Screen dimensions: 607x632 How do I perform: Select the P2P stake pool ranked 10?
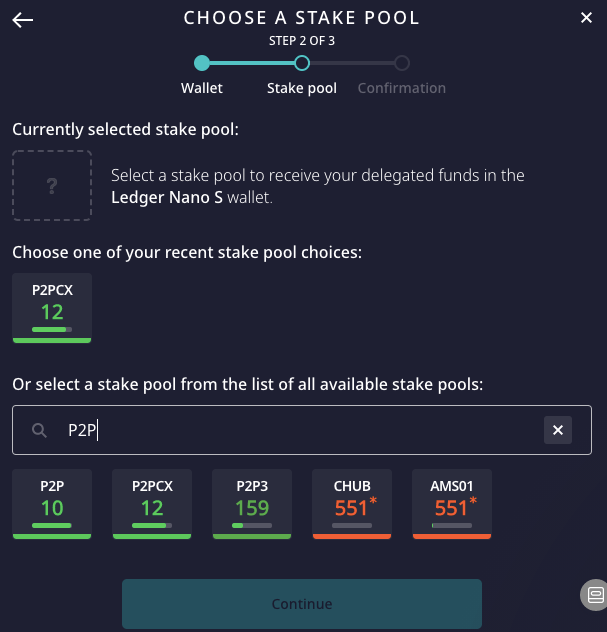coord(52,503)
